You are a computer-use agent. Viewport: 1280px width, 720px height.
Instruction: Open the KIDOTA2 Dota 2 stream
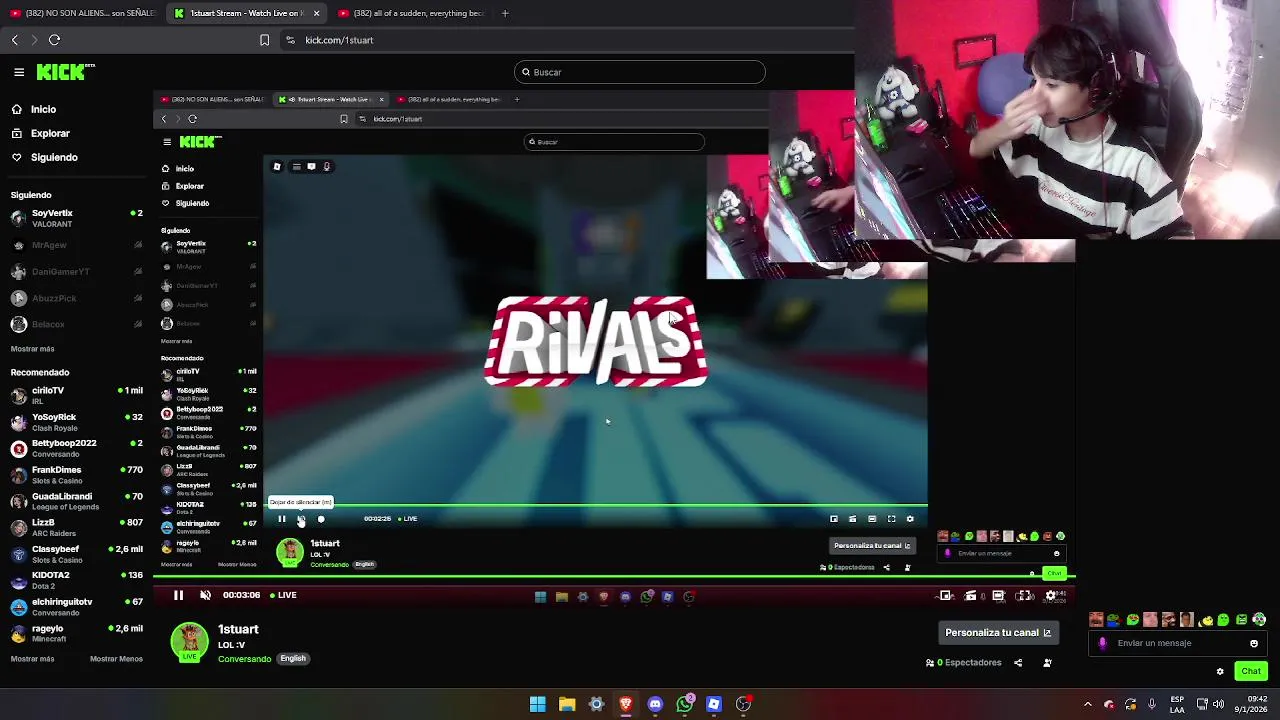coord(76,580)
